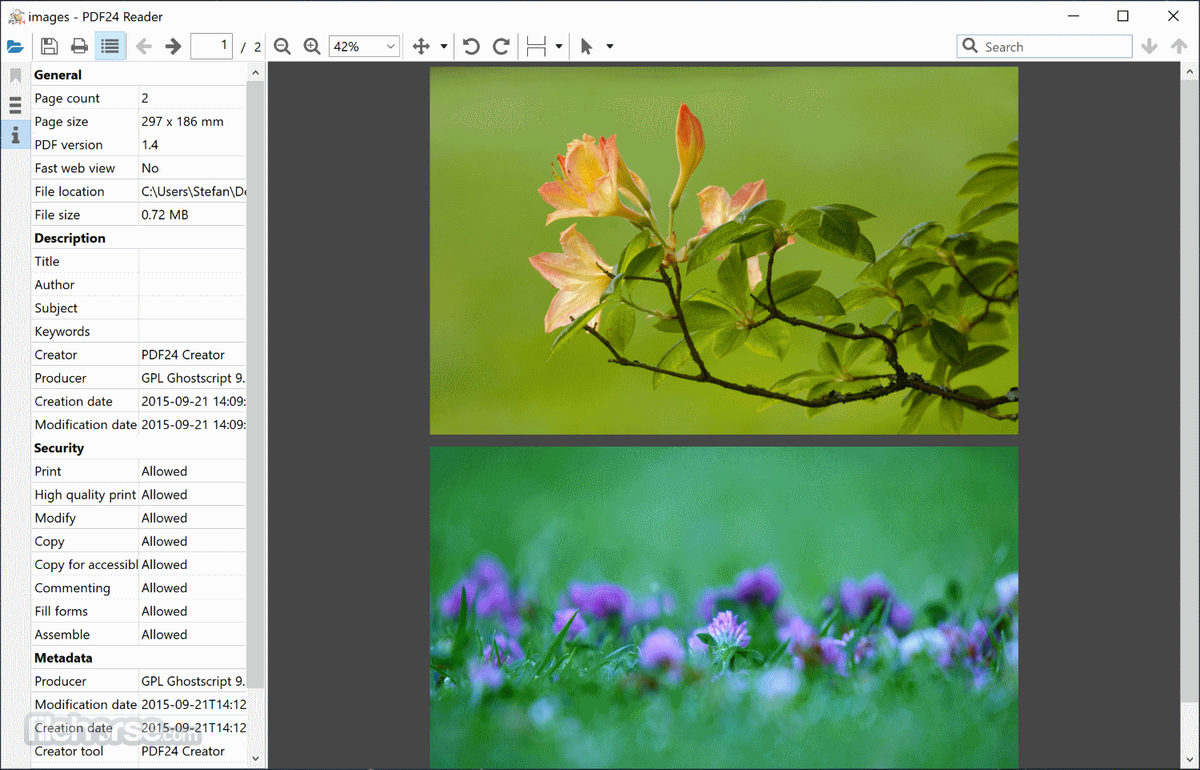Click the Creator tool row label
Screen dimensions: 1200x770
click(69, 751)
